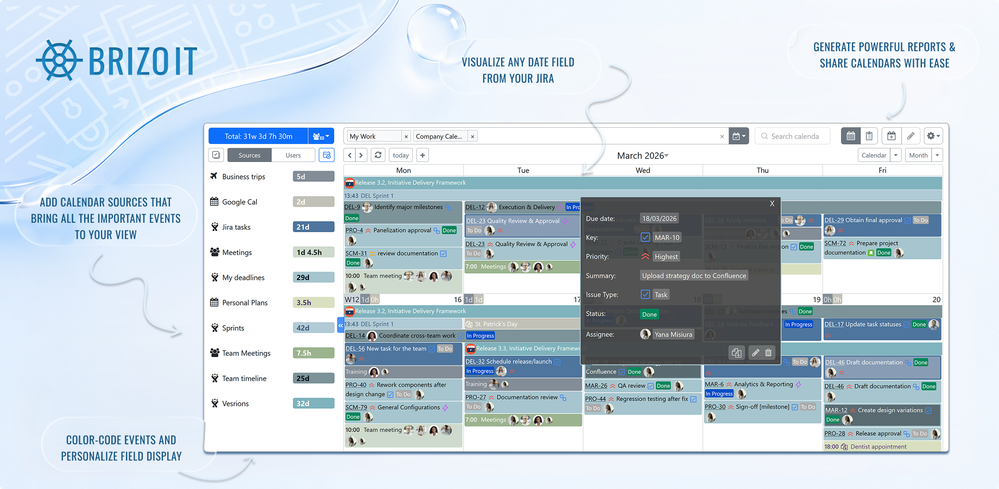Toggle the checkbox next to MAR-10 key
999x489 pixels.
pyautogui.click(x=645, y=237)
